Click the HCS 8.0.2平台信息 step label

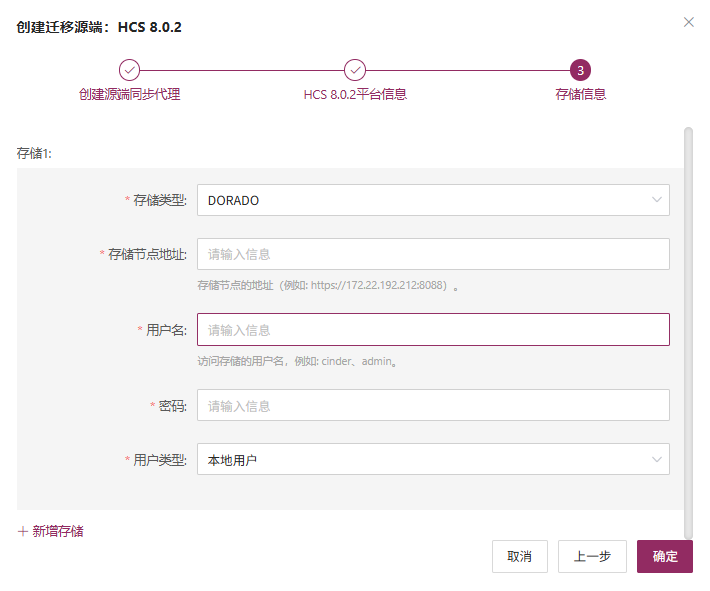[355, 94]
